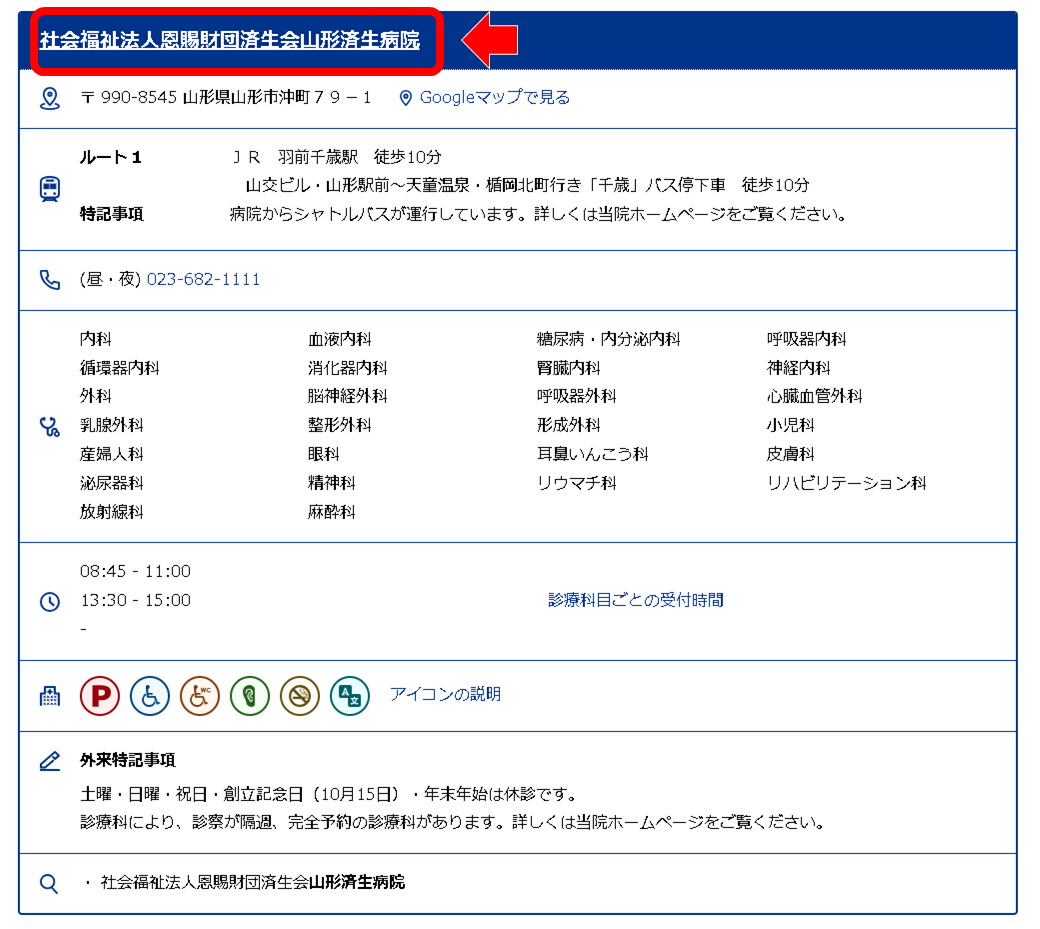Open the アイコンの説明 link
1040x929 pixels.
[445, 694]
